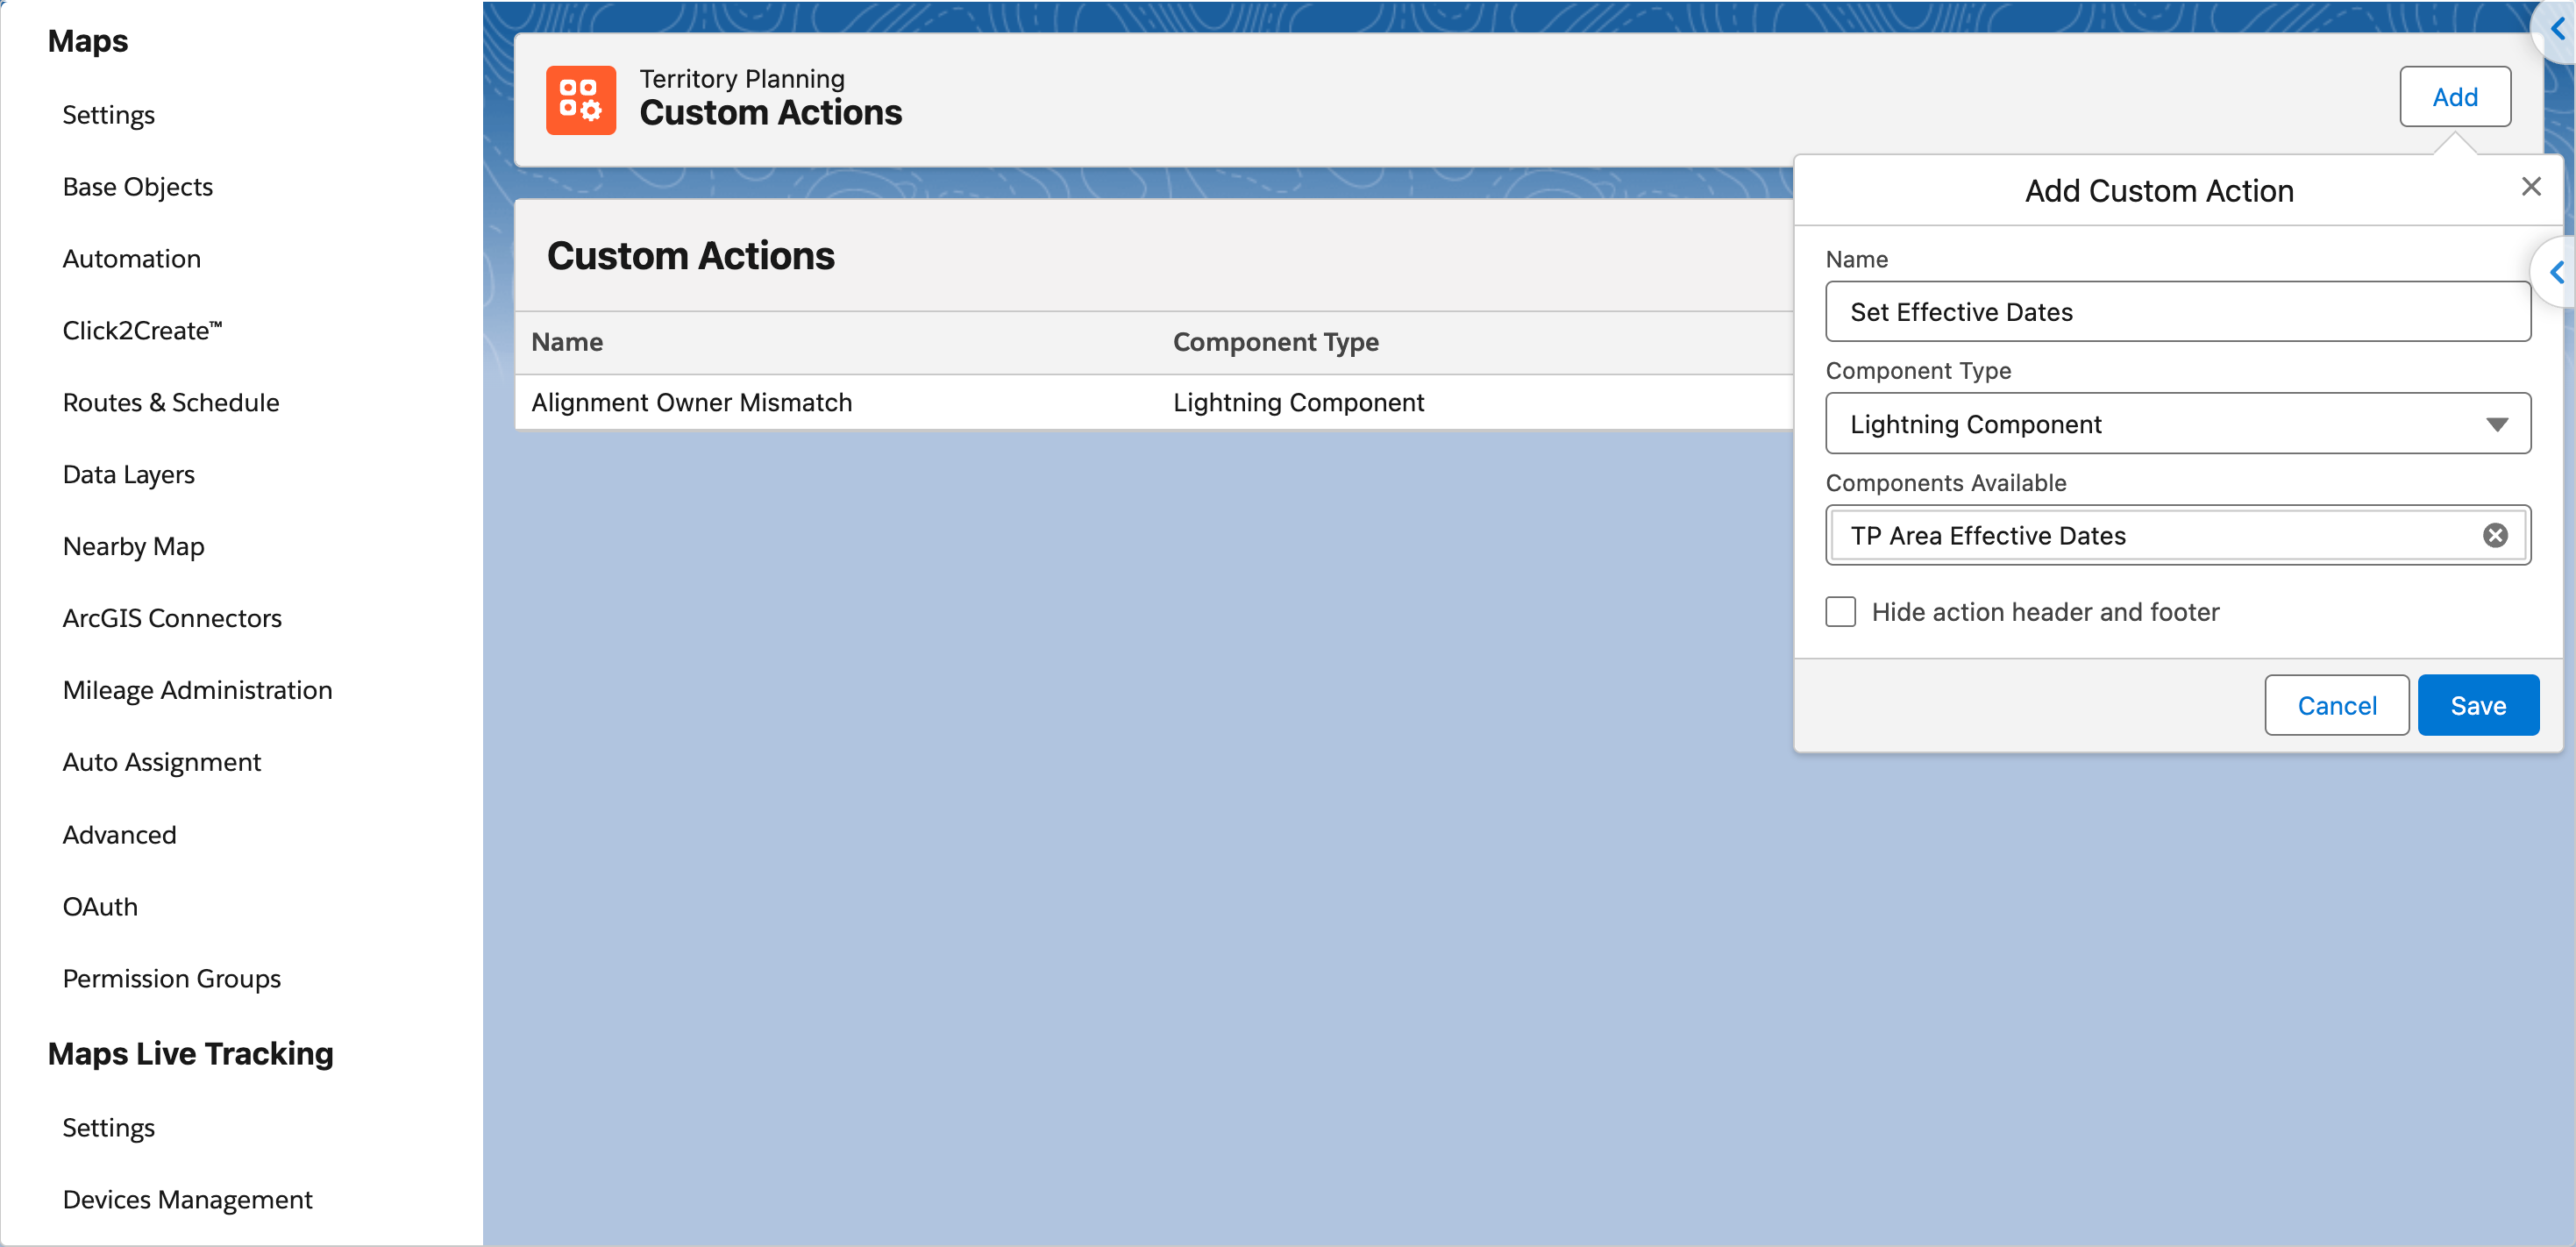Open Mileage Administration
This screenshot has width=2576, height=1247.
click(x=198, y=691)
